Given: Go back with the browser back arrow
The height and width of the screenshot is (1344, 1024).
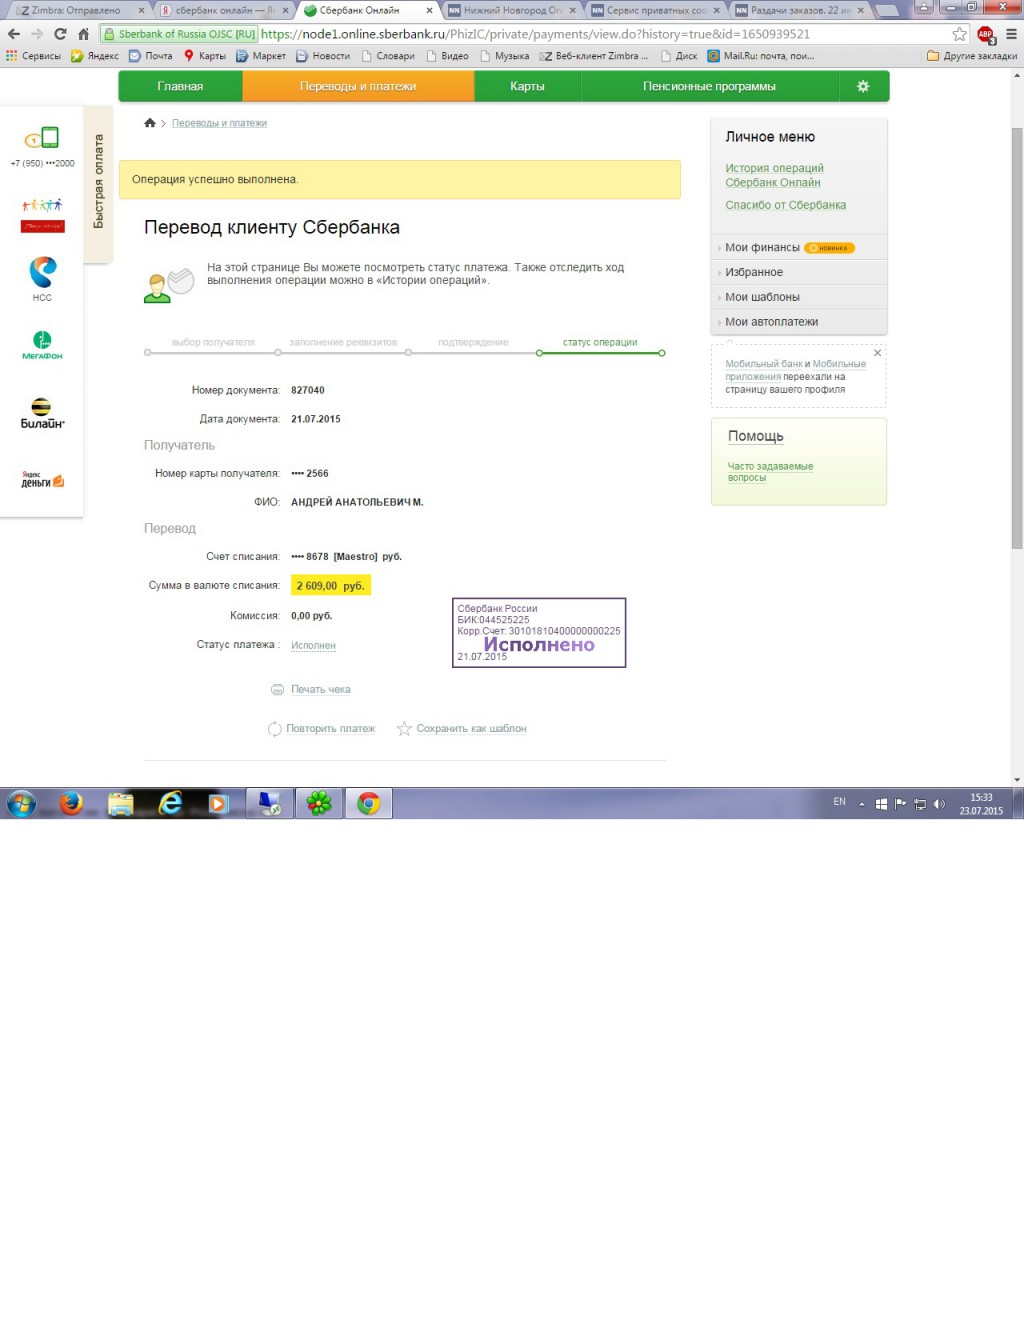Looking at the screenshot, I should [x=14, y=34].
